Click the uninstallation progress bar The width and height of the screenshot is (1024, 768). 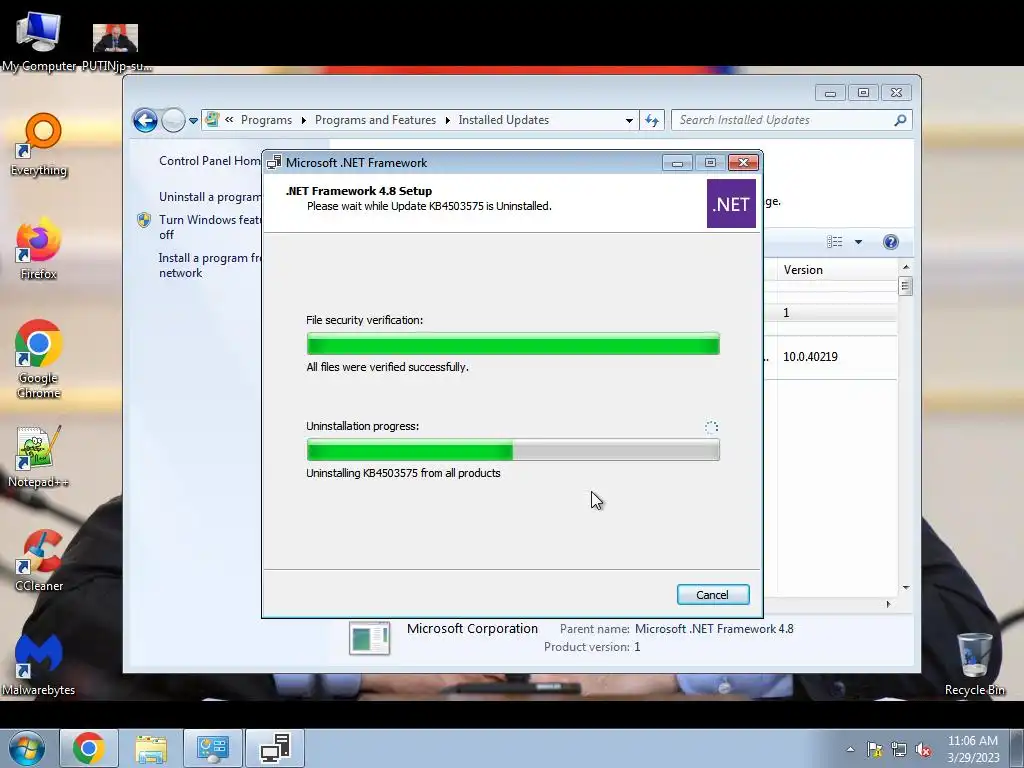point(513,450)
